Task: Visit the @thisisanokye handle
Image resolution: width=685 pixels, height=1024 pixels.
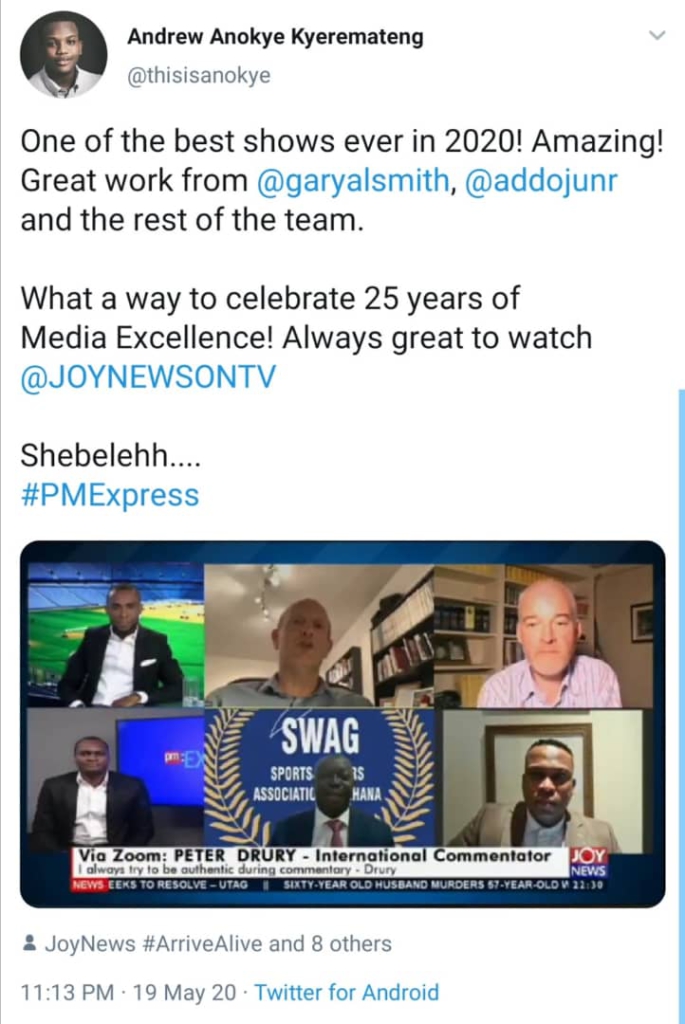Action: coord(199,76)
